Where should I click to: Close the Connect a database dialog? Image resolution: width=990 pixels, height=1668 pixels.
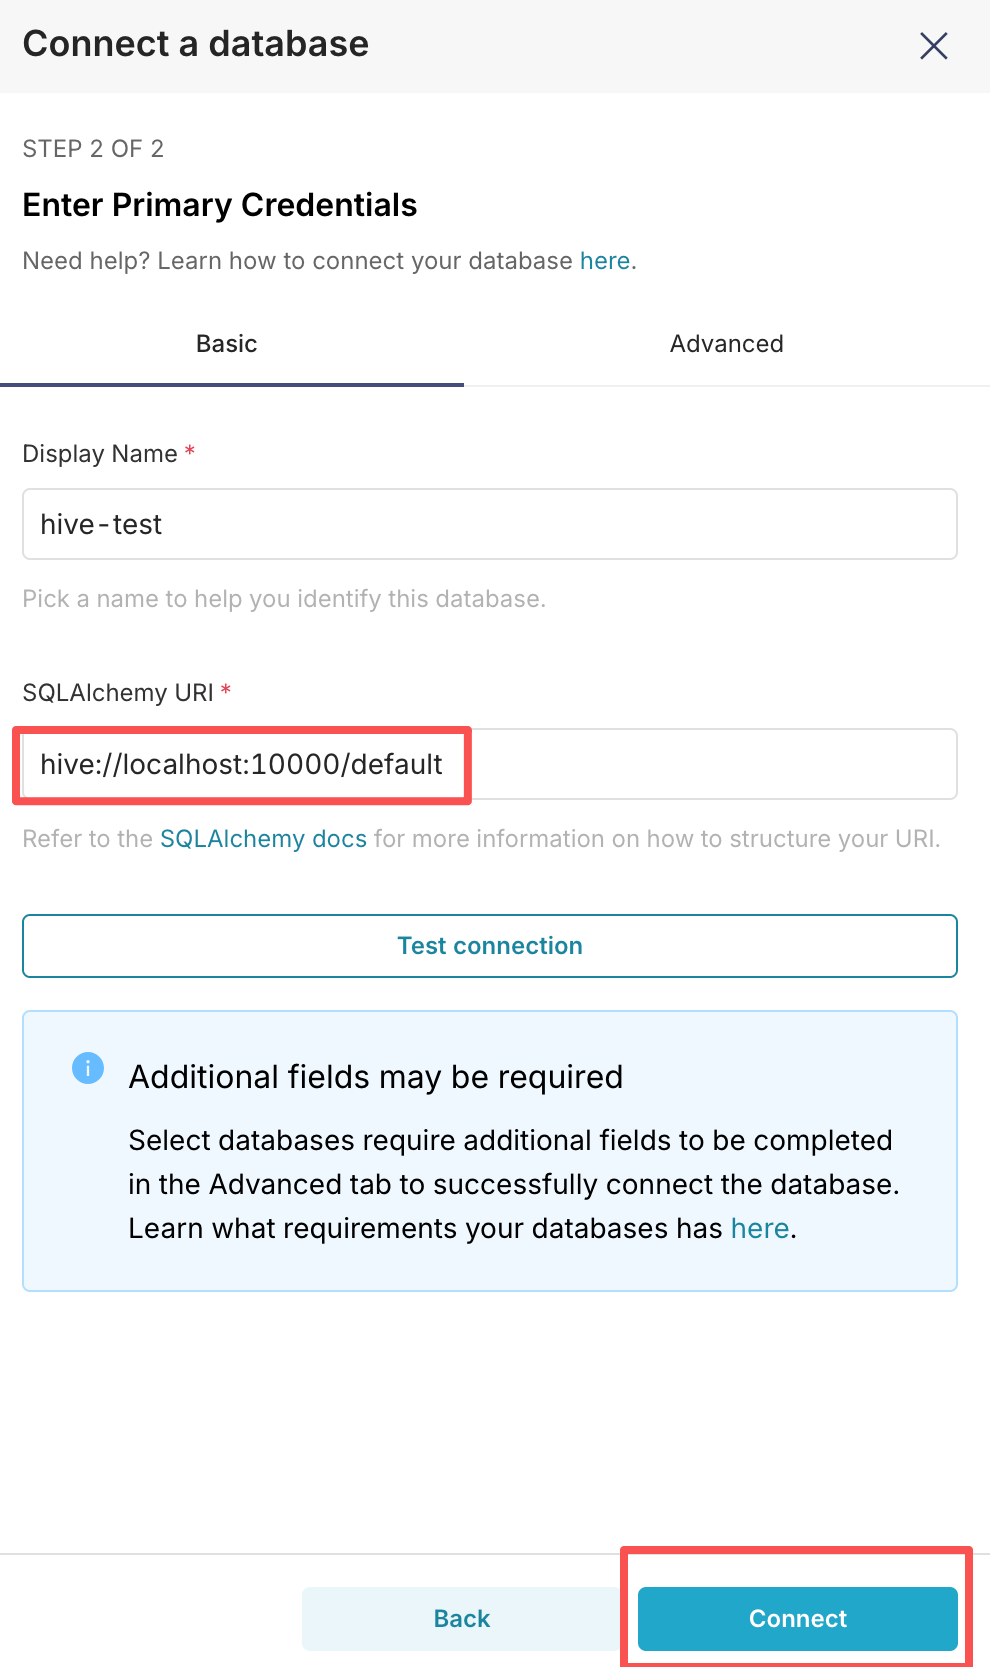point(933,46)
